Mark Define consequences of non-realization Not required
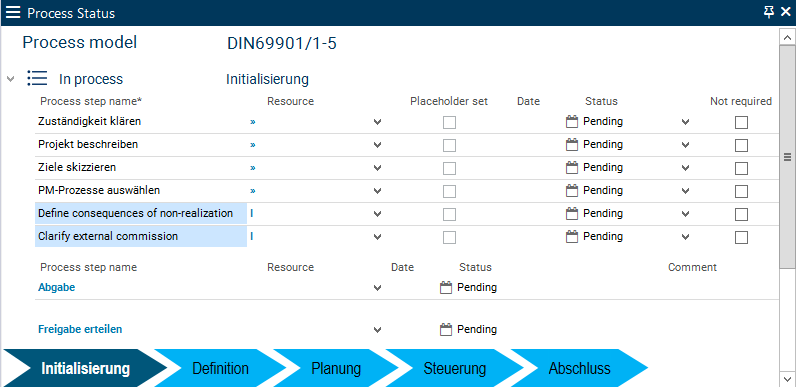The width and height of the screenshot is (796, 387). point(742,214)
